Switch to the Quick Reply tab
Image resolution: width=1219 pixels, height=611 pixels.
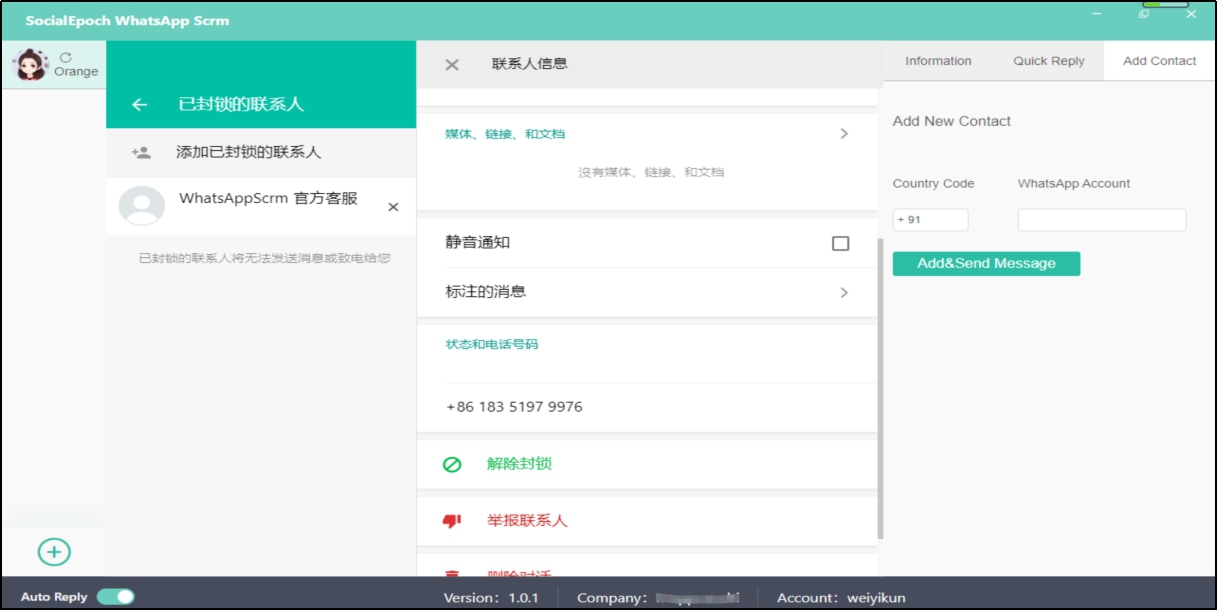click(1049, 61)
